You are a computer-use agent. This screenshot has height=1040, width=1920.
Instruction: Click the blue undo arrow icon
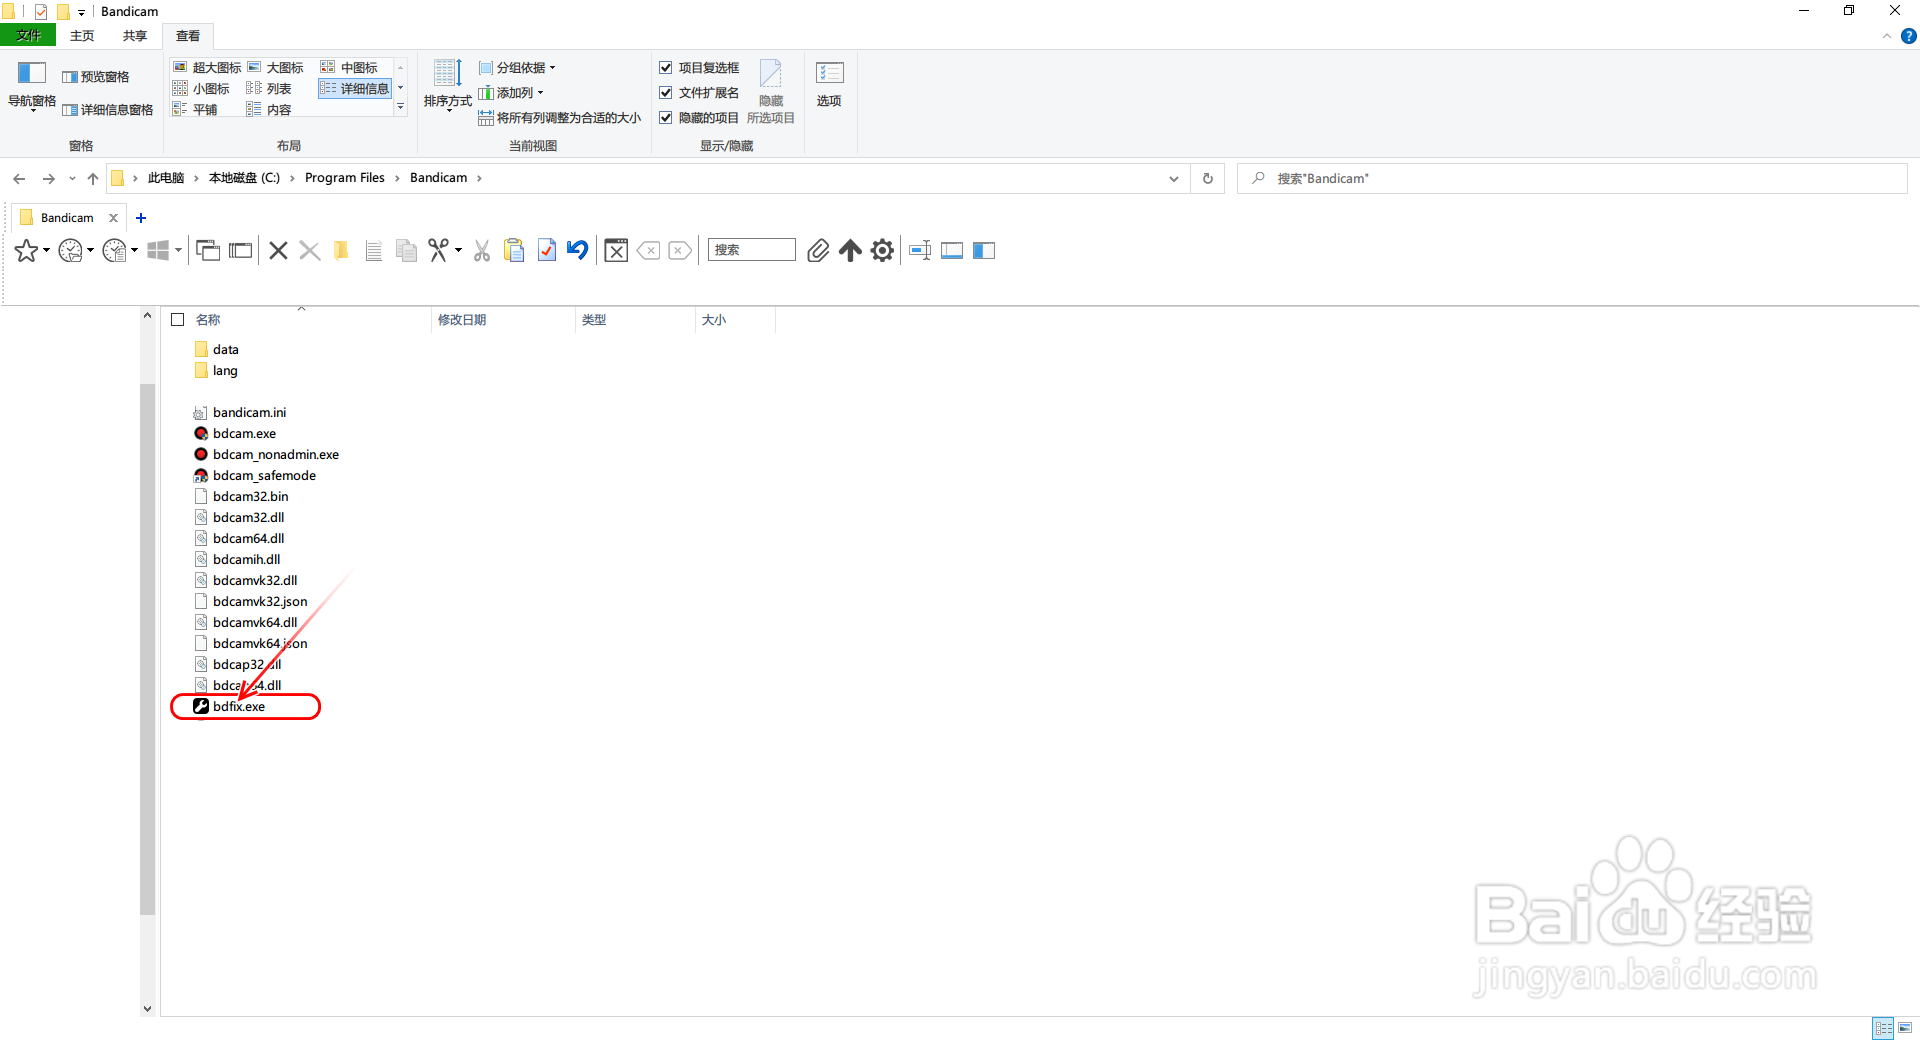click(x=577, y=250)
